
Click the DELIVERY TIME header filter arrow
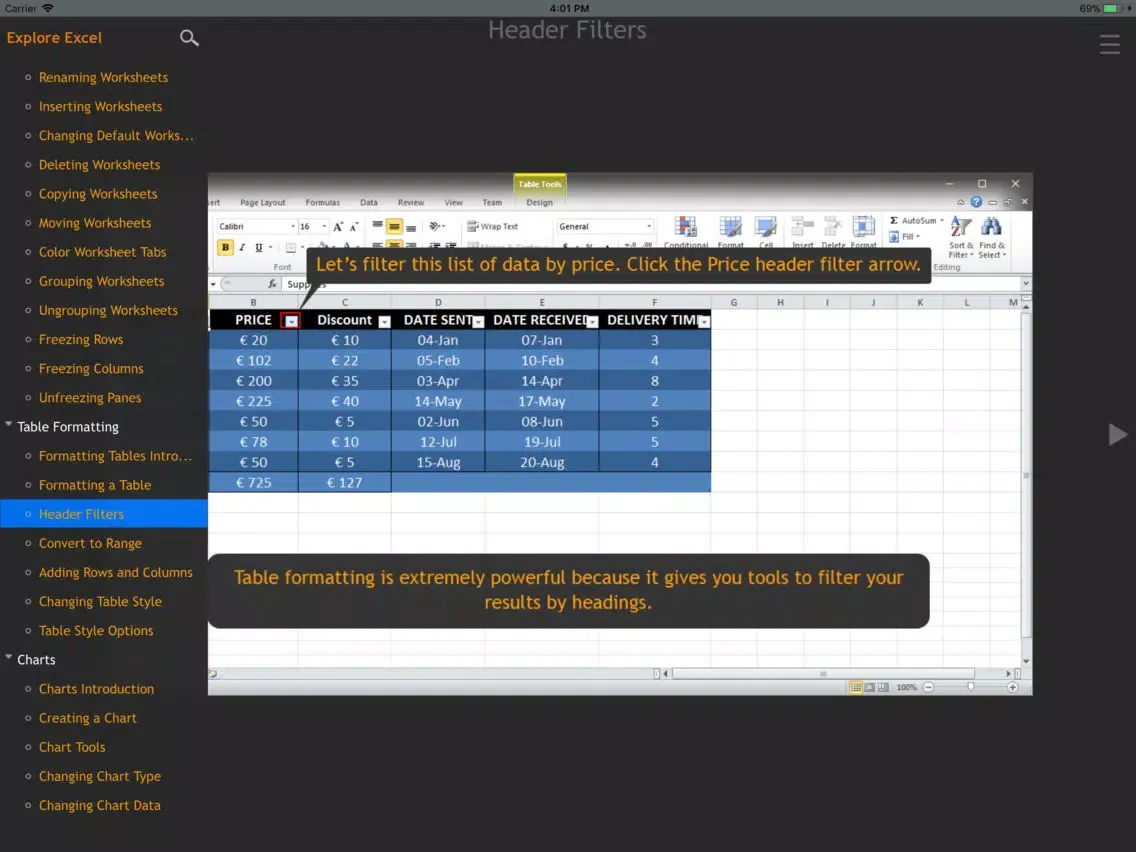pos(703,322)
